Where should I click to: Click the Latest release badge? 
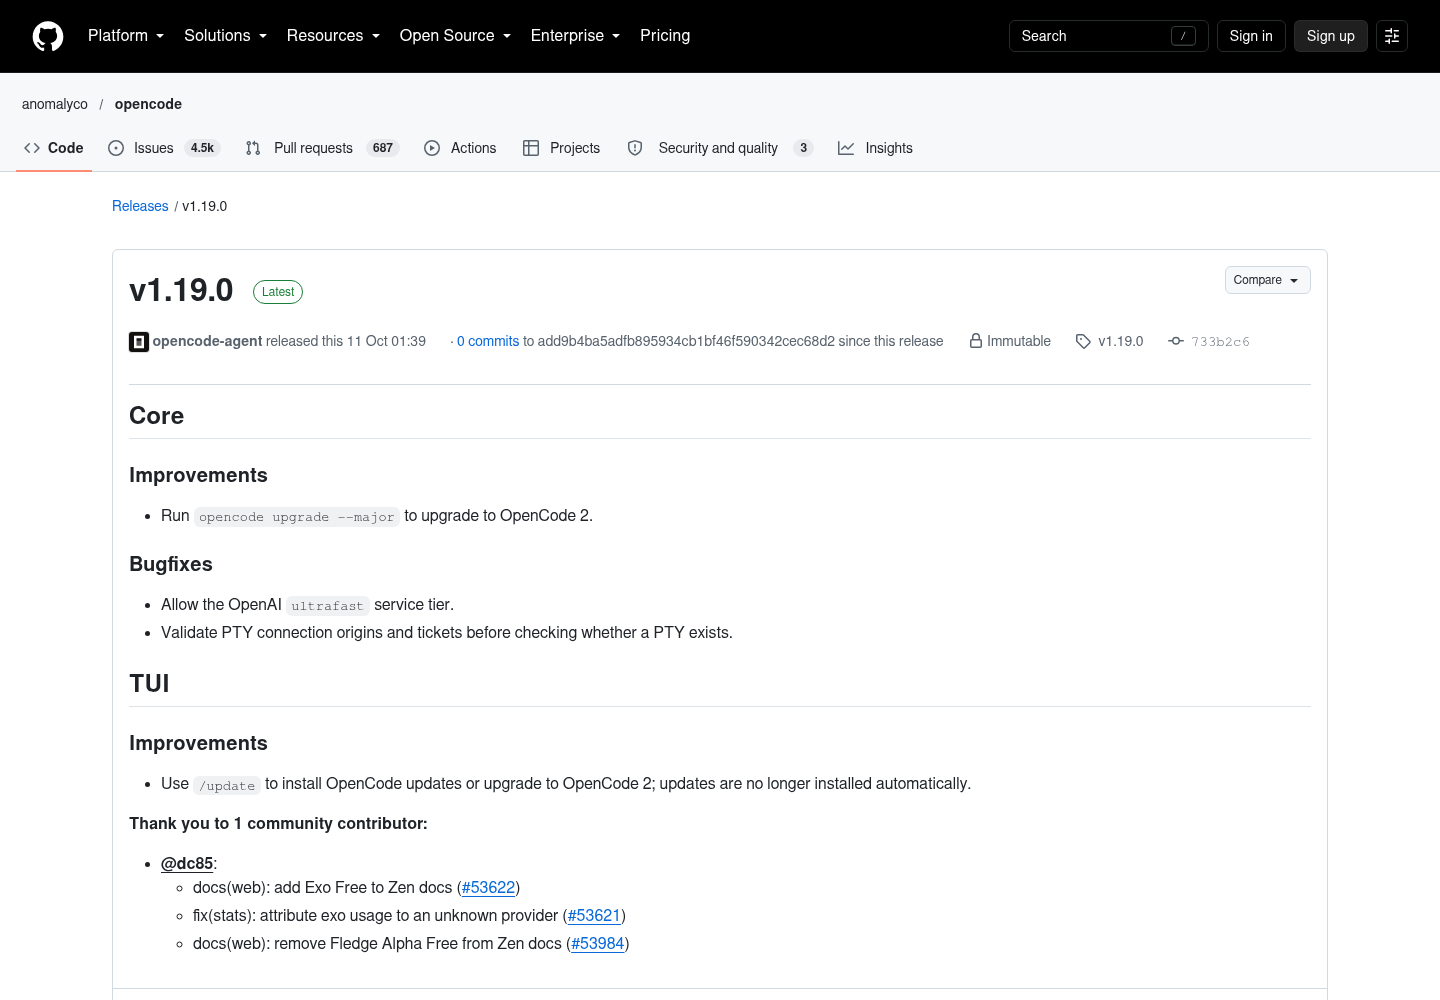[x=278, y=292]
